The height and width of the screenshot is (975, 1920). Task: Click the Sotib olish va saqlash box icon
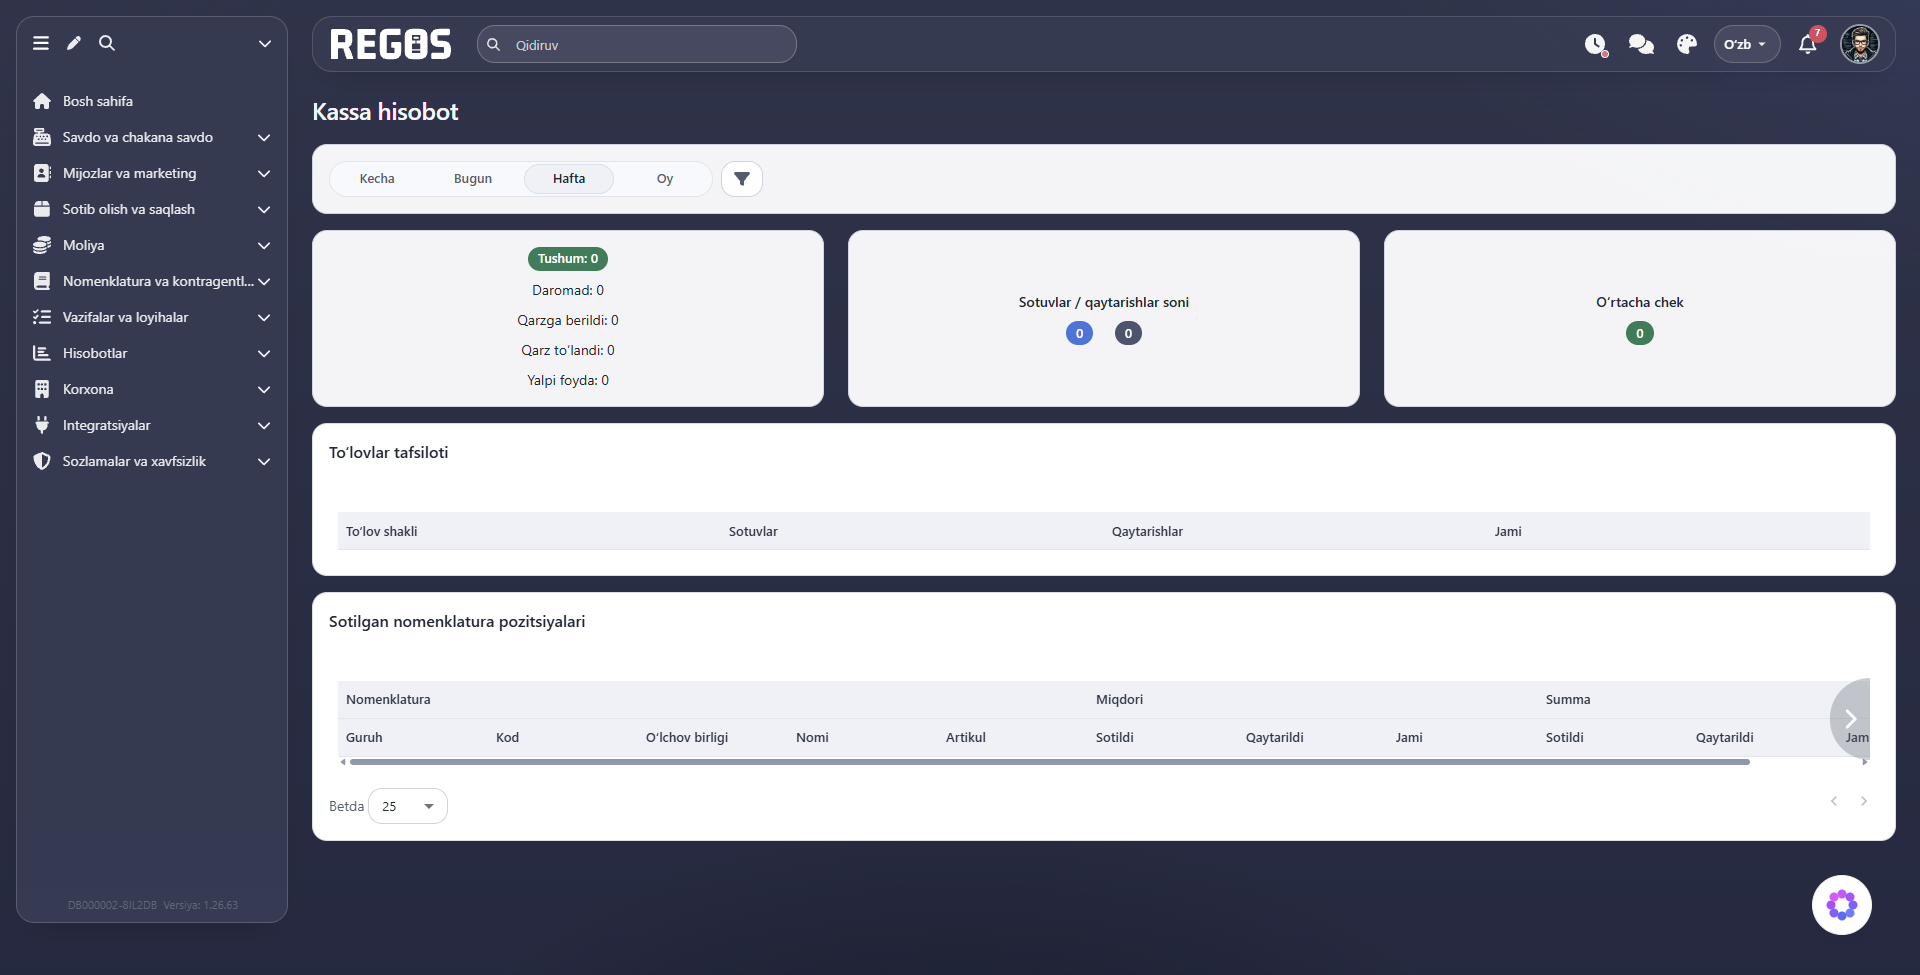42,209
